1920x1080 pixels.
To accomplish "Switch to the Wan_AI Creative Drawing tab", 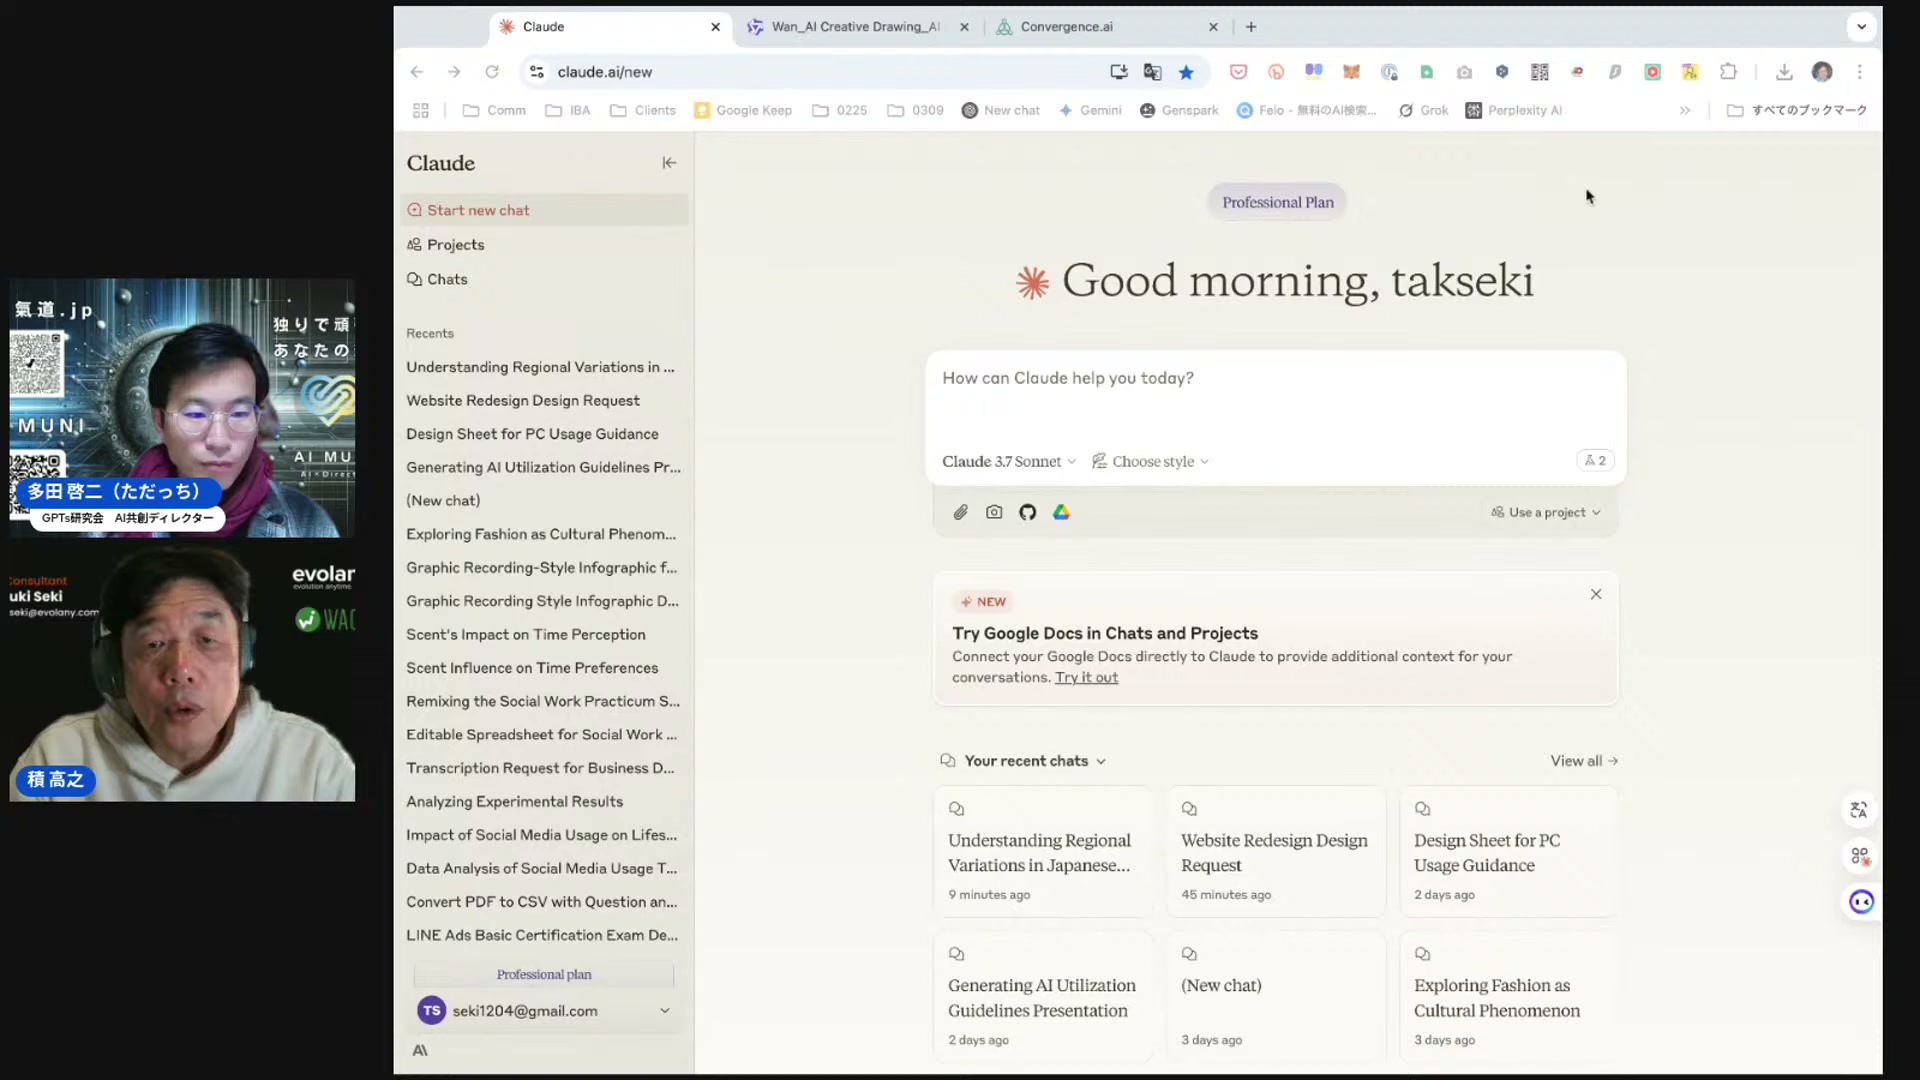I will (x=856, y=27).
